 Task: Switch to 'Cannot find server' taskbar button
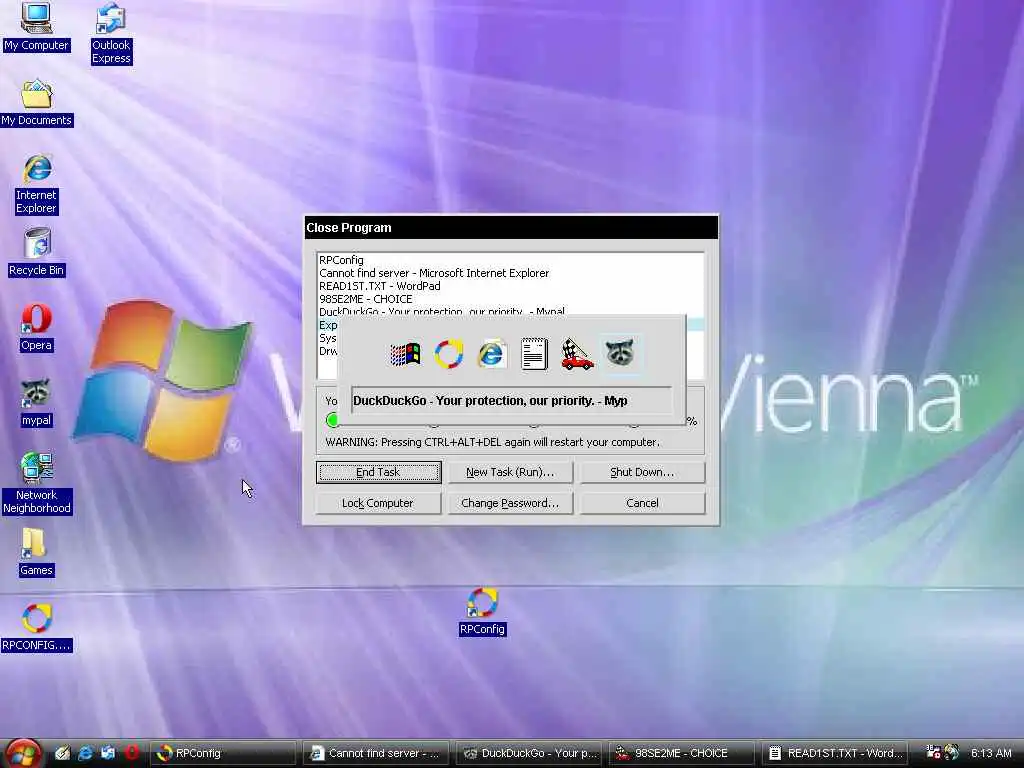click(376, 753)
